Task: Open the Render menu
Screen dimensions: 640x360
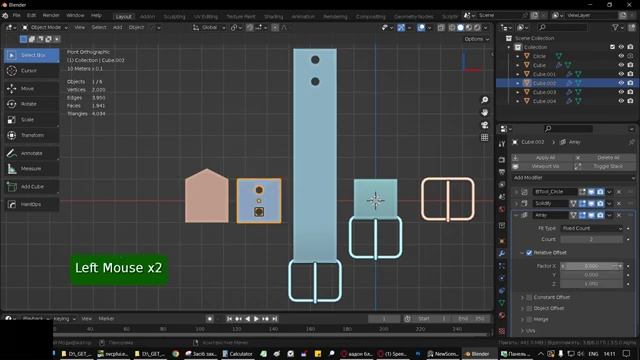Action: [x=51, y=16]
